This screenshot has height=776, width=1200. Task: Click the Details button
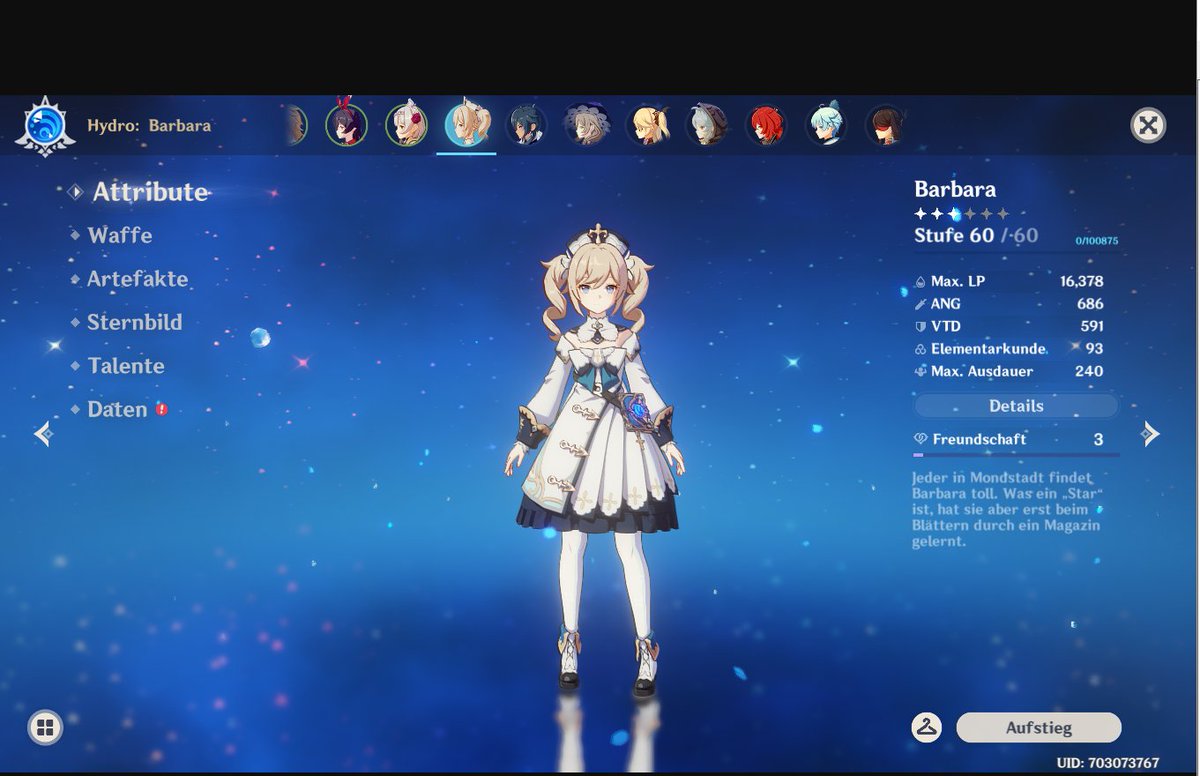pyautogui.click(x=1016, y=406)
